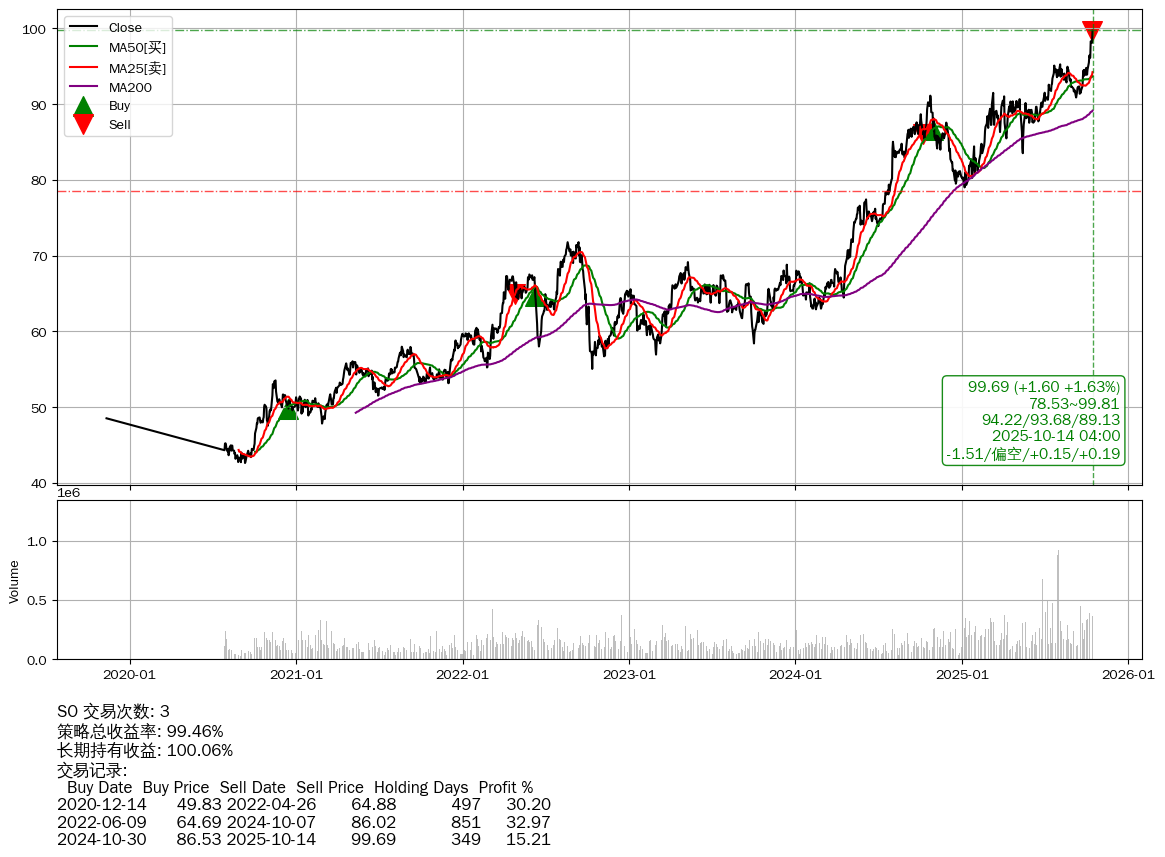The height and width of the screenshot is (857, 1165).
Task: Click the red Sell triangle in the legend
Action: [84, 124]
